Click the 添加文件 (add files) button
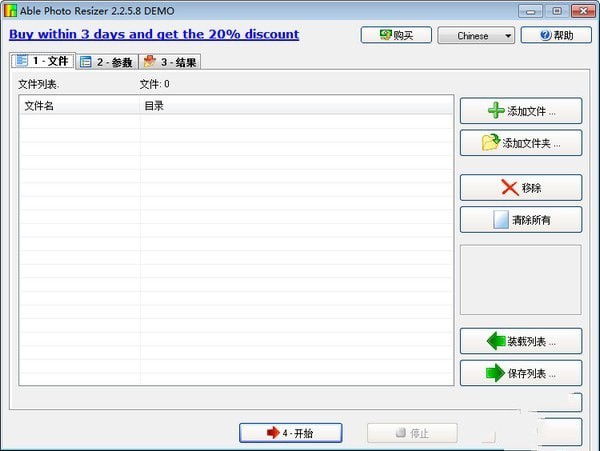 521,111
